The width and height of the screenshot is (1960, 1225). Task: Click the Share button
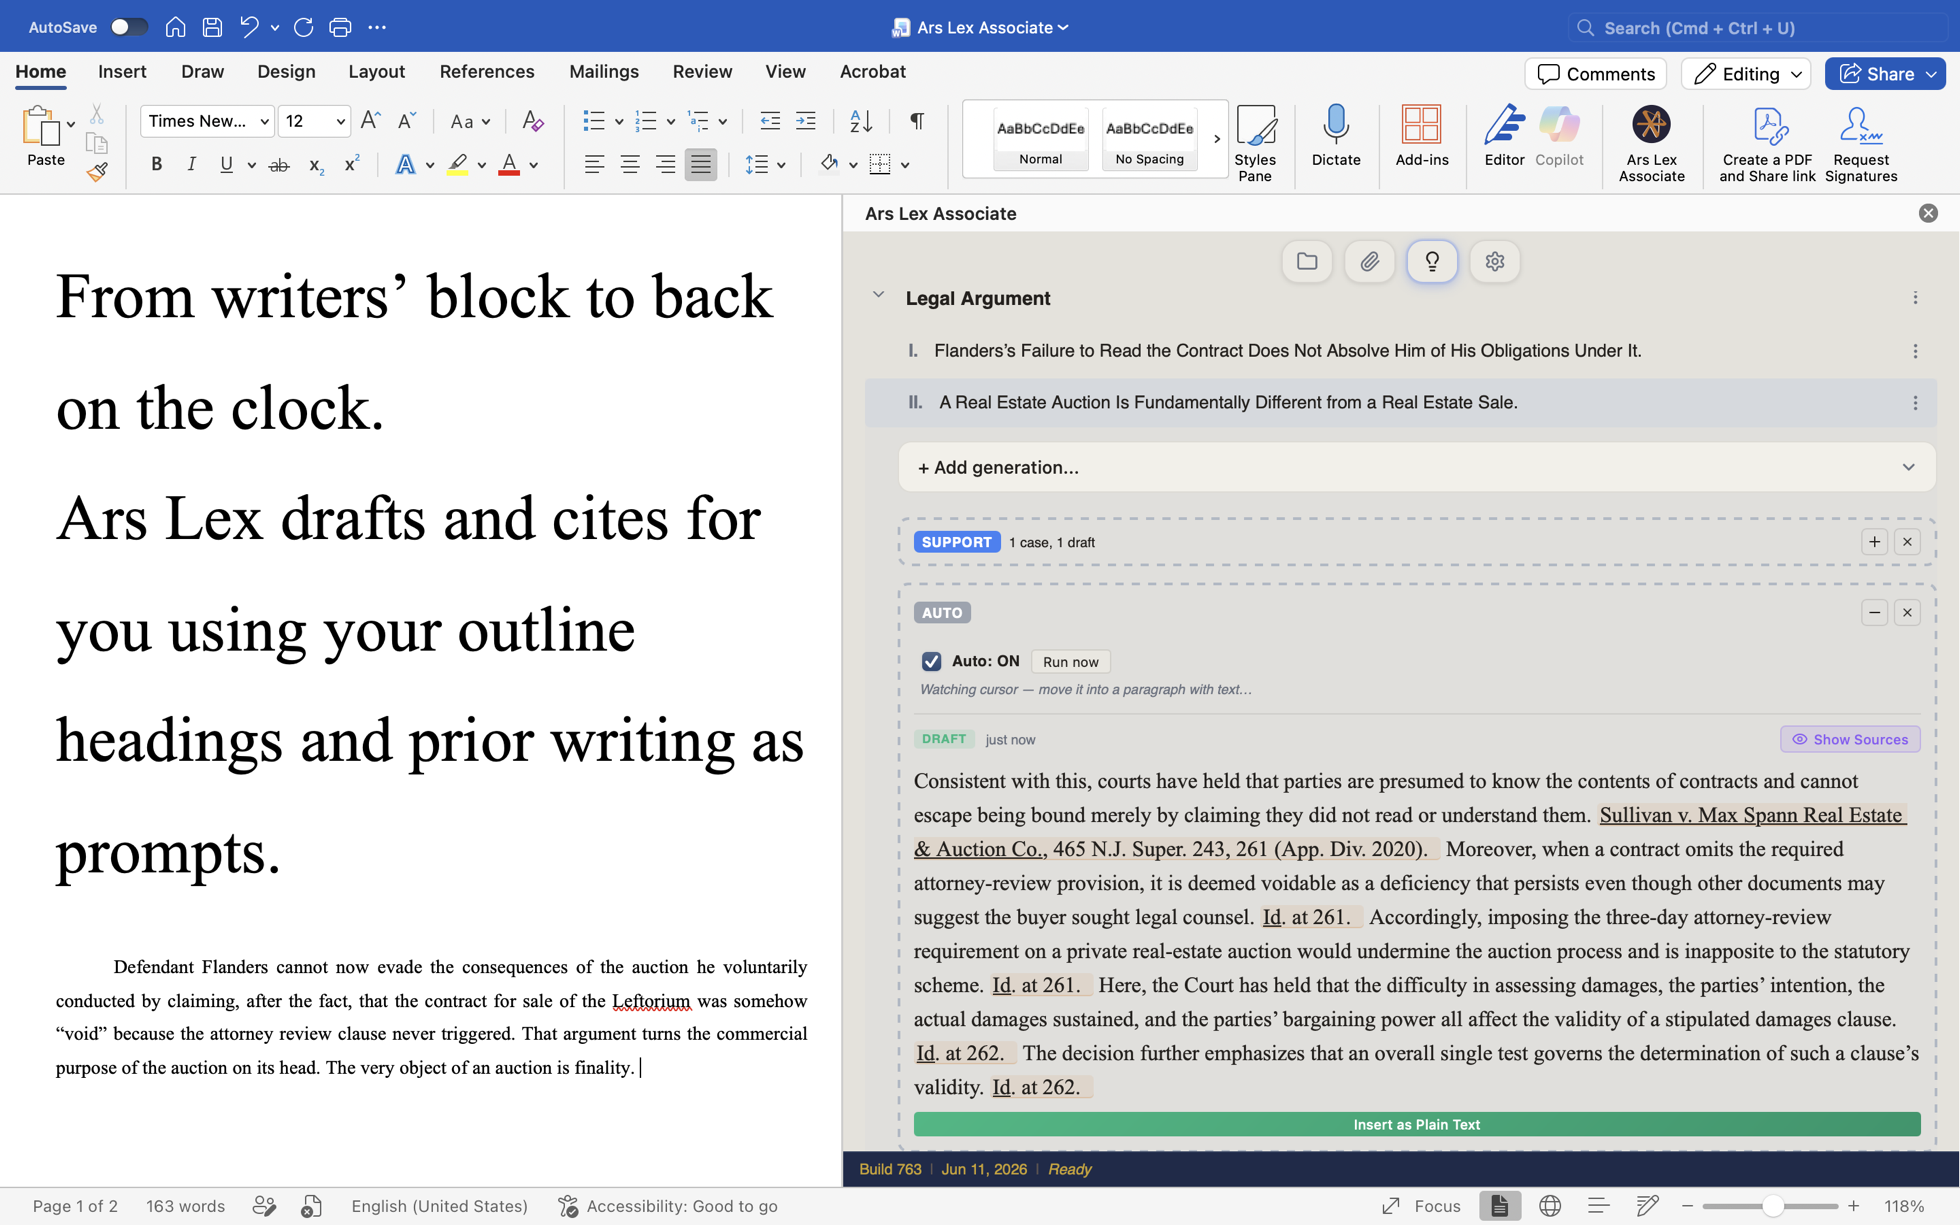[x=1885, y=74]
